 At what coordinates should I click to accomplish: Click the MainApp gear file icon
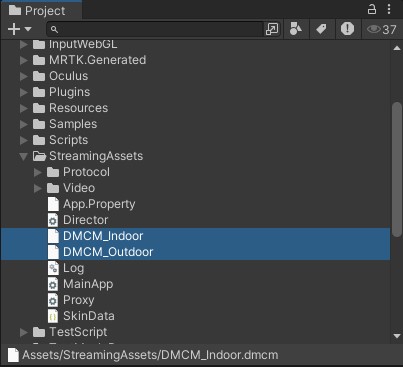(x=53, y=284)
